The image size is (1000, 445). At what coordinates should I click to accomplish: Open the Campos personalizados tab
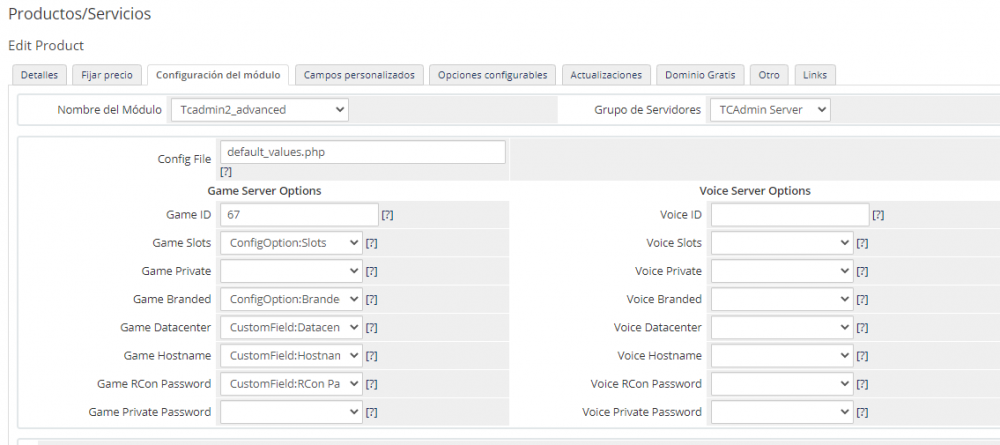click(x=360, y=75)
